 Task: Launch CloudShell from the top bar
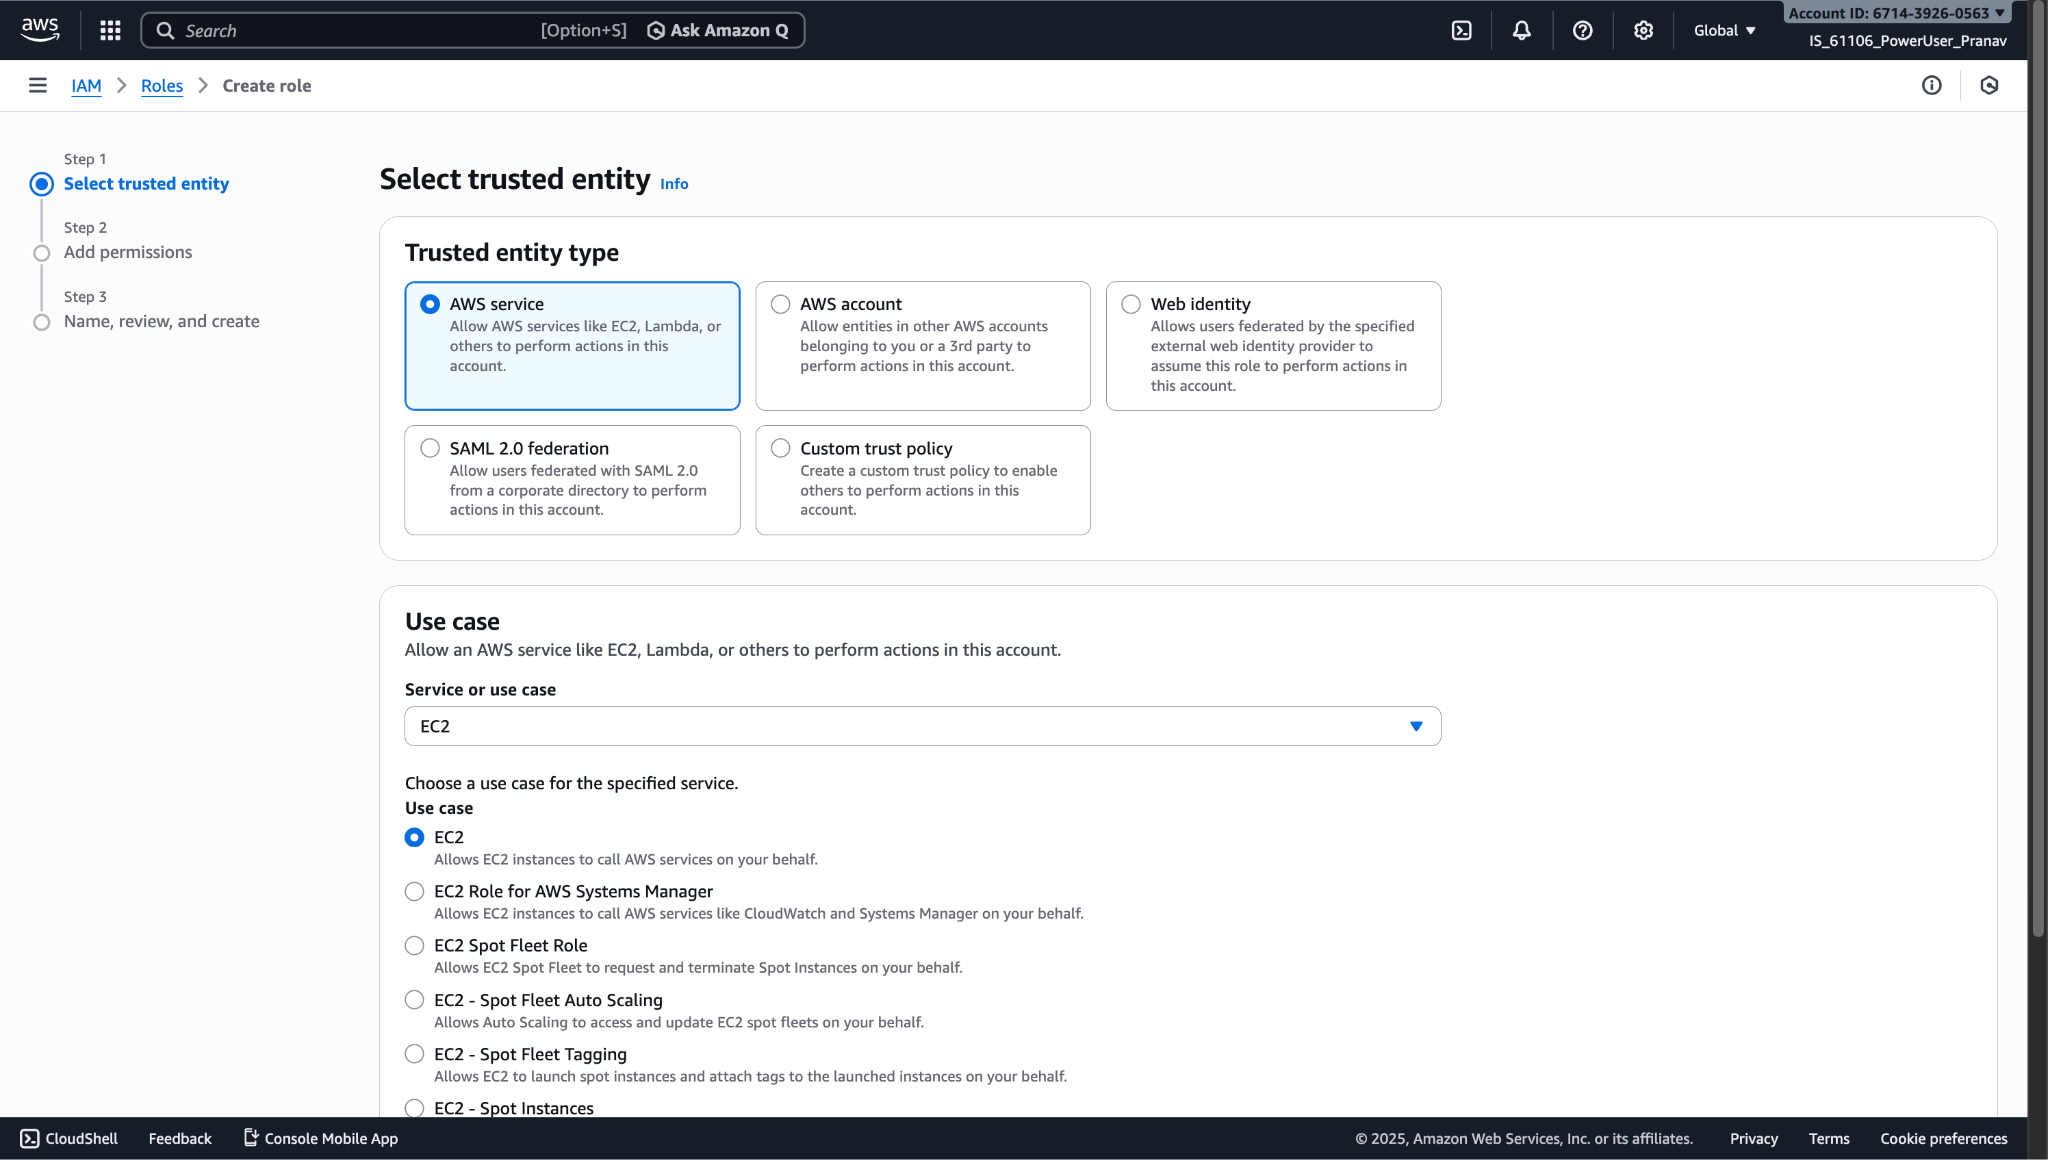(1461, 30)
